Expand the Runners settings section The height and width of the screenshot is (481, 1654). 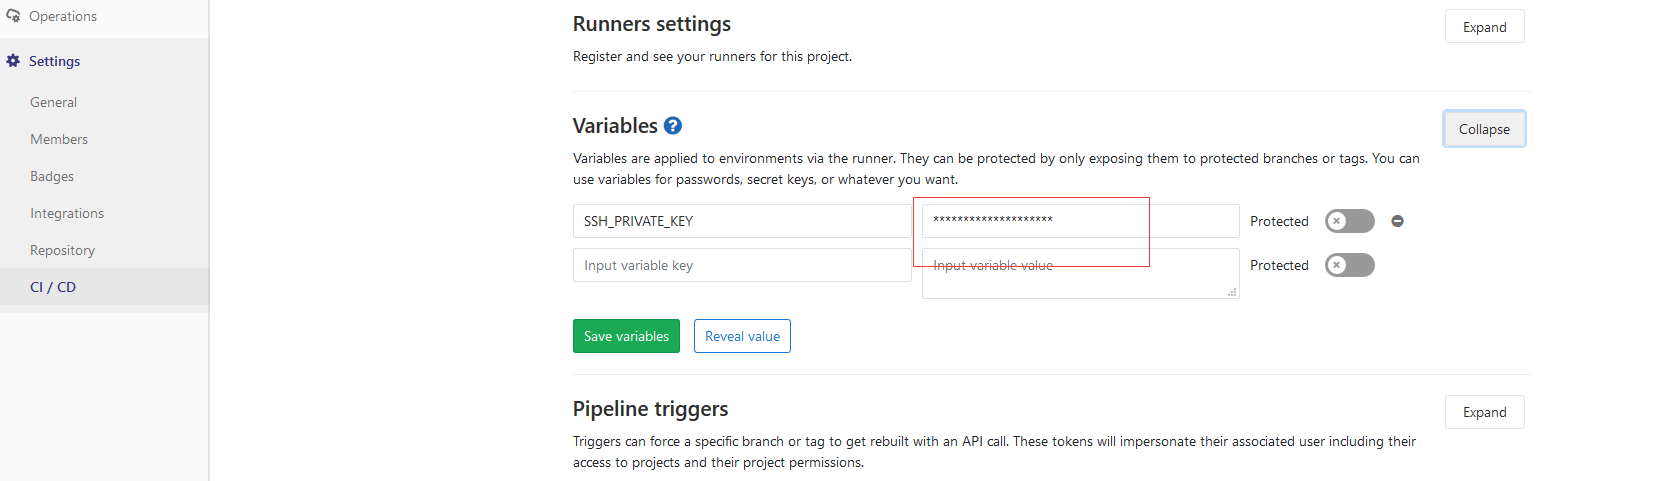pyautogui.click(x=1484, y=27)
